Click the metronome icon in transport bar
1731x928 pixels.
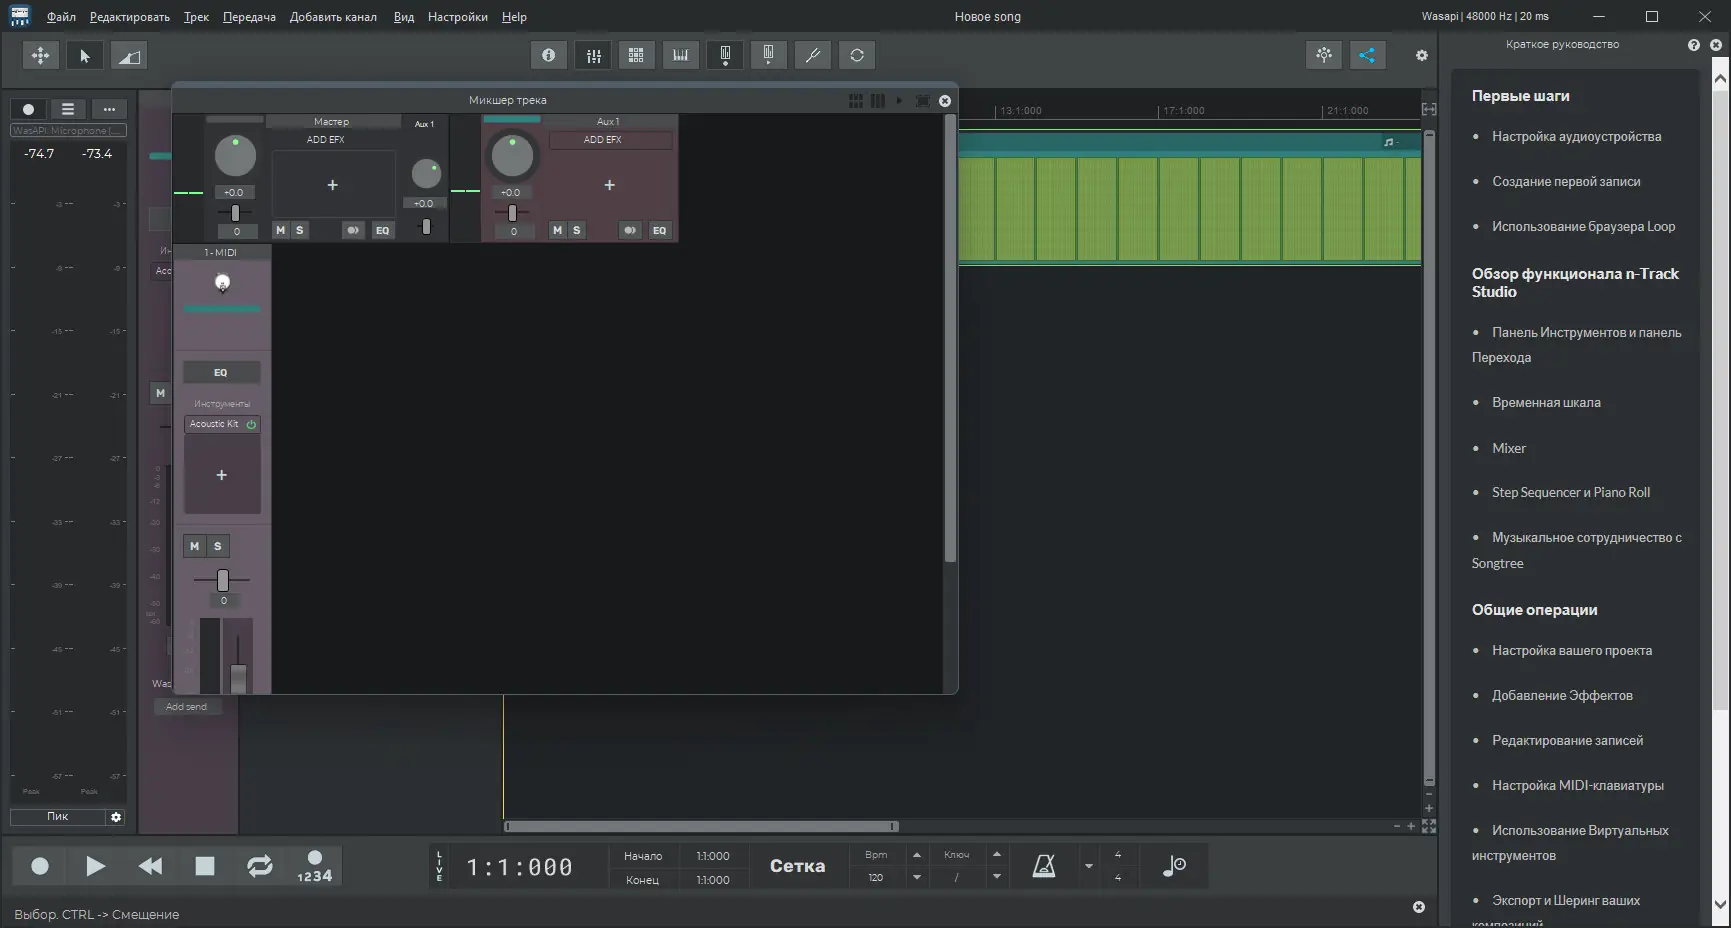tap(1043, 866)
